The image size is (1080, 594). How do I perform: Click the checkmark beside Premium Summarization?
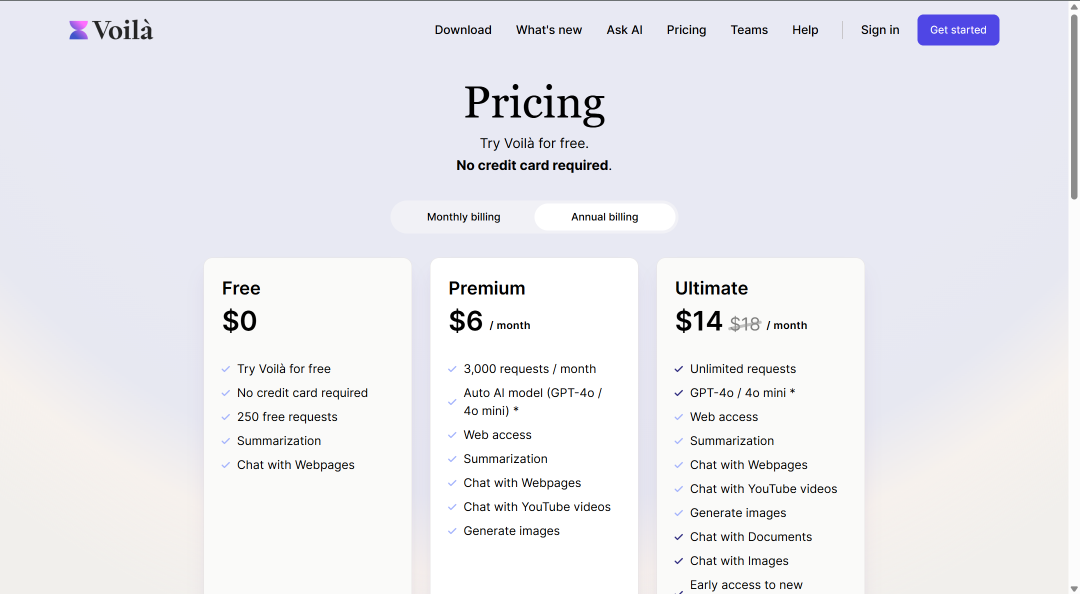point(452,459)
